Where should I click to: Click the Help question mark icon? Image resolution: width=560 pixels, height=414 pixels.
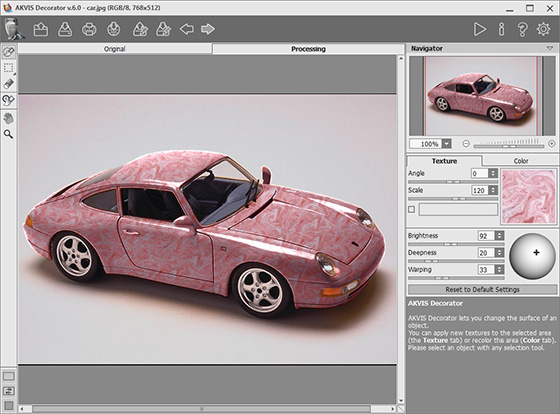[x=522, y=29]
